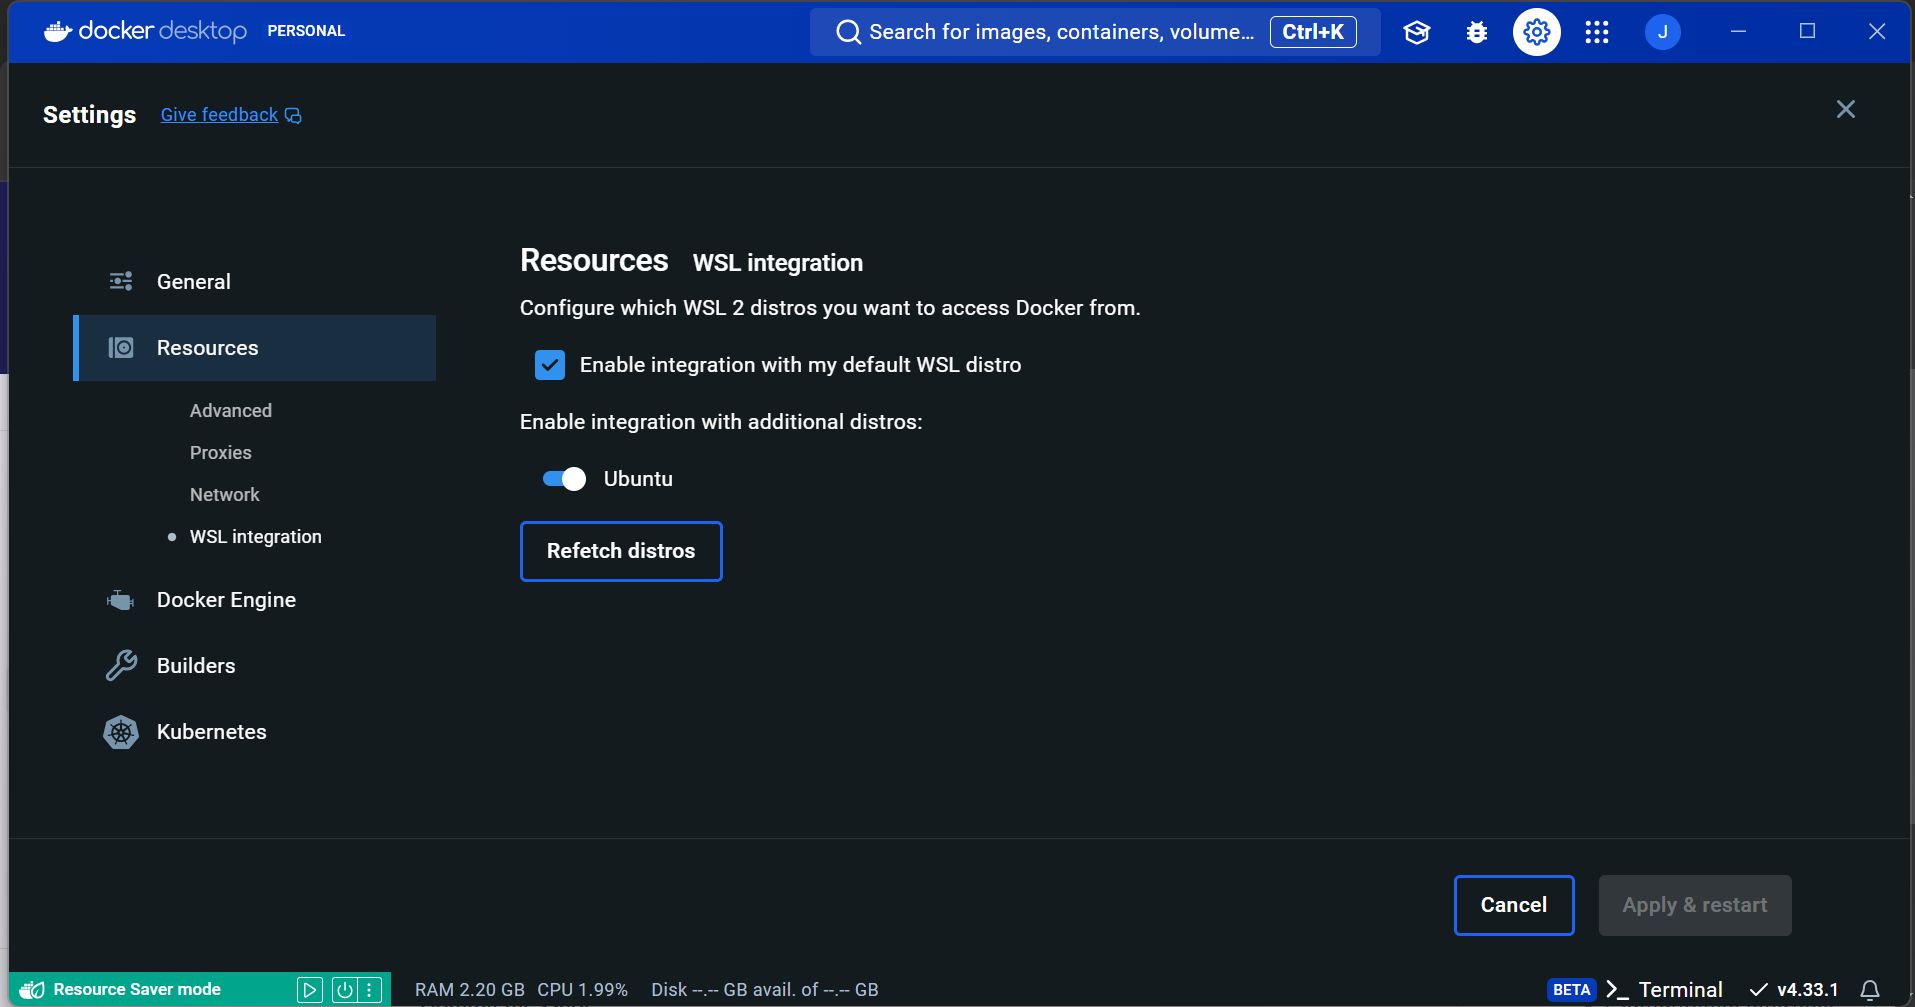1915x1007 pixels.
Task: Open the engine options three-dot menu
Action: (370, 990)
